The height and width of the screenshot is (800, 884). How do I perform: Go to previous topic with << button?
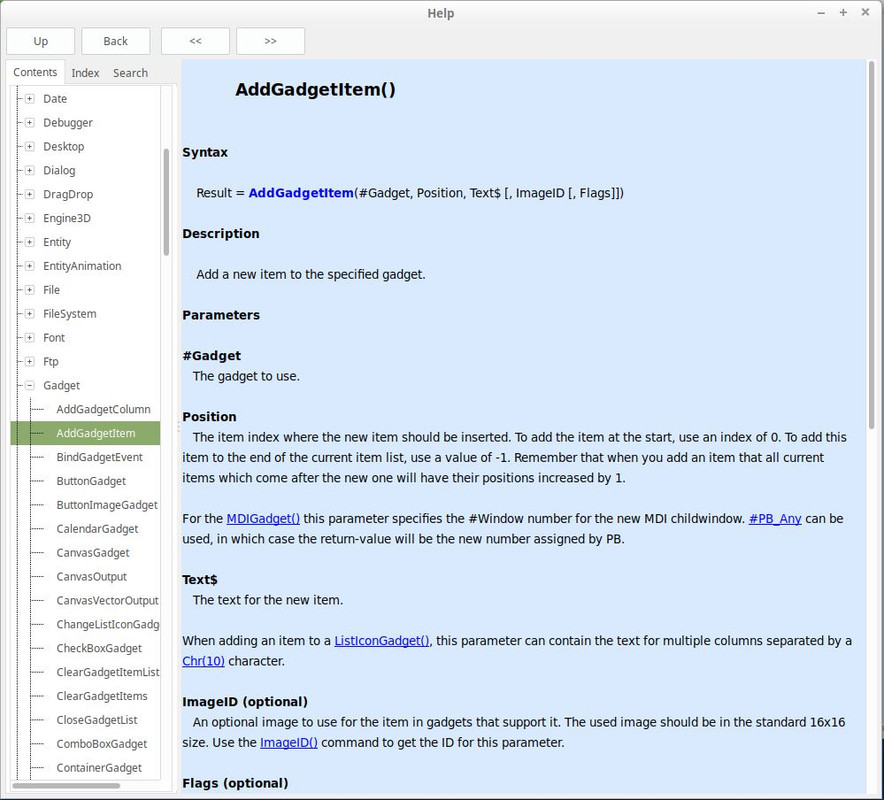point(195,41)
